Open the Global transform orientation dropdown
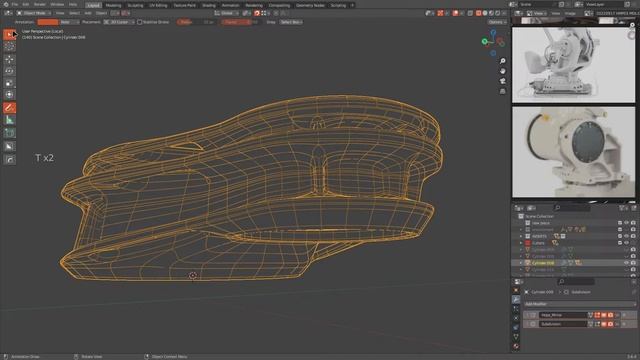Viewport: 640px width, 360px height. click(227, 13)
